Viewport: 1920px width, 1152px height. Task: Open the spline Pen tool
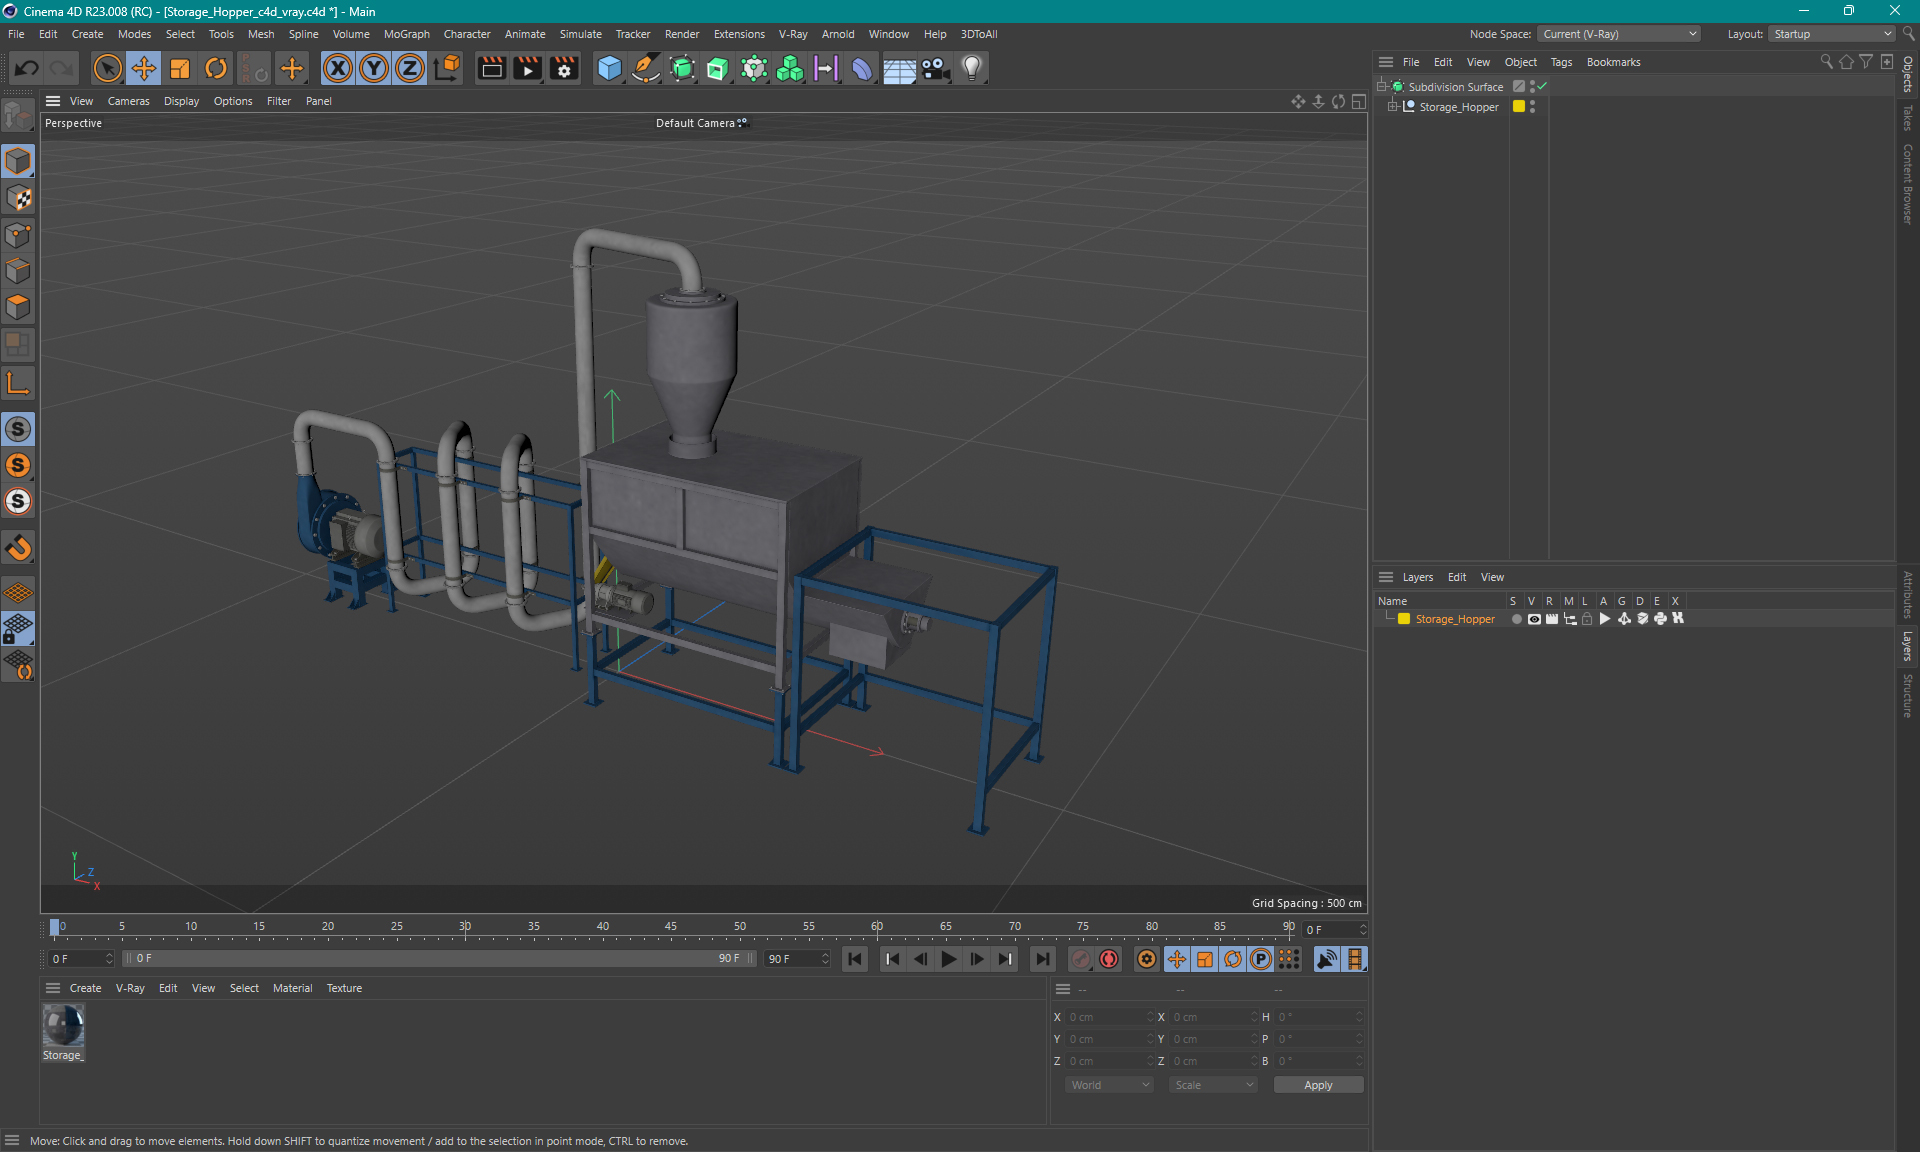point(646,68)
